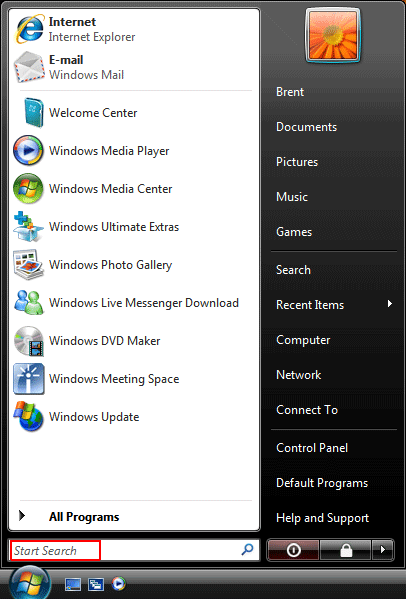
Task: Click the power sleep button
Action: coord(293,550)
